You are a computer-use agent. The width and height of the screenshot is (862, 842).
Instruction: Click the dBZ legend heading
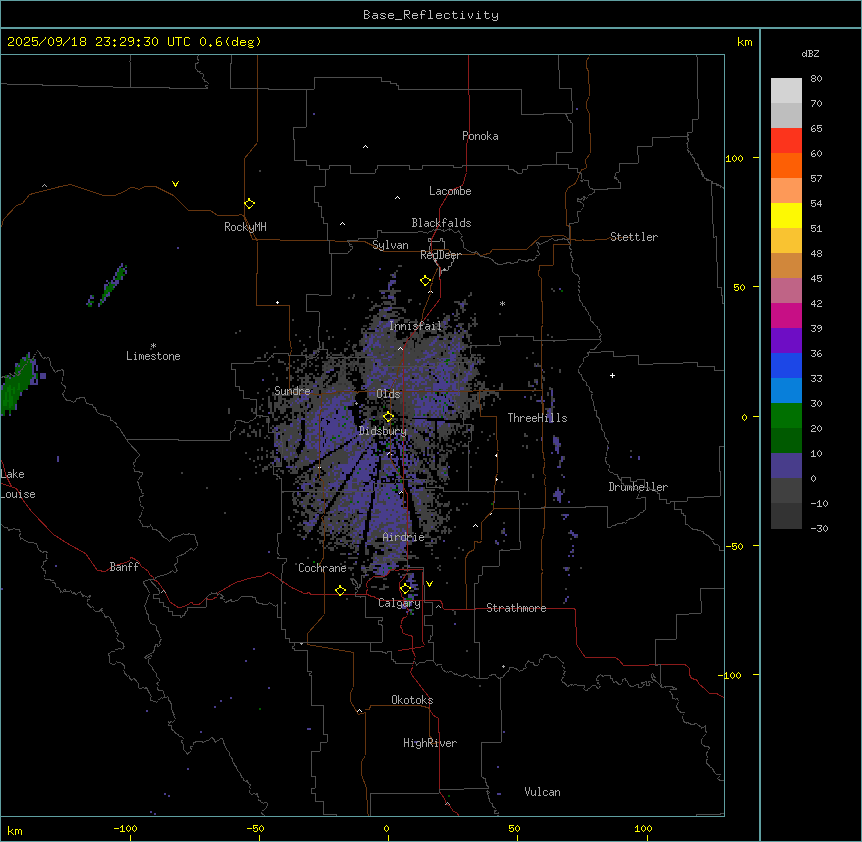(x=811, y=53)
